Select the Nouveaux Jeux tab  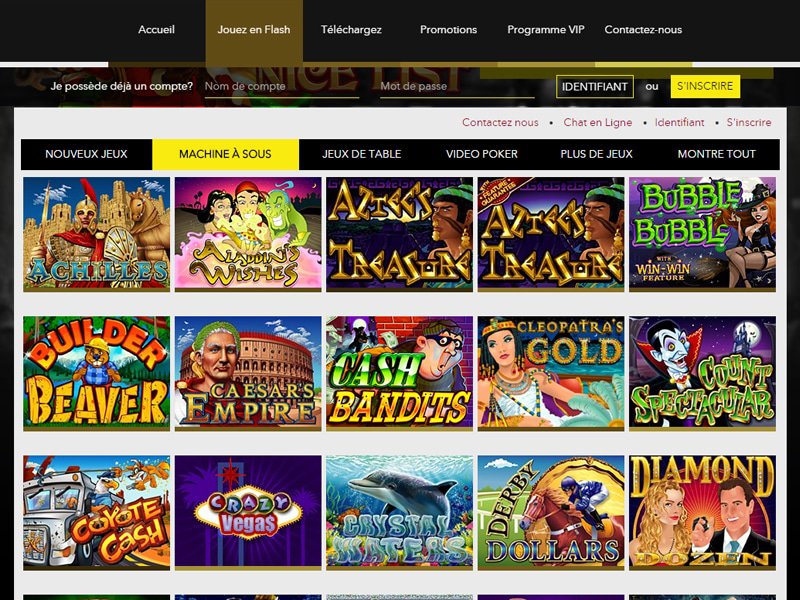[86, 154]
